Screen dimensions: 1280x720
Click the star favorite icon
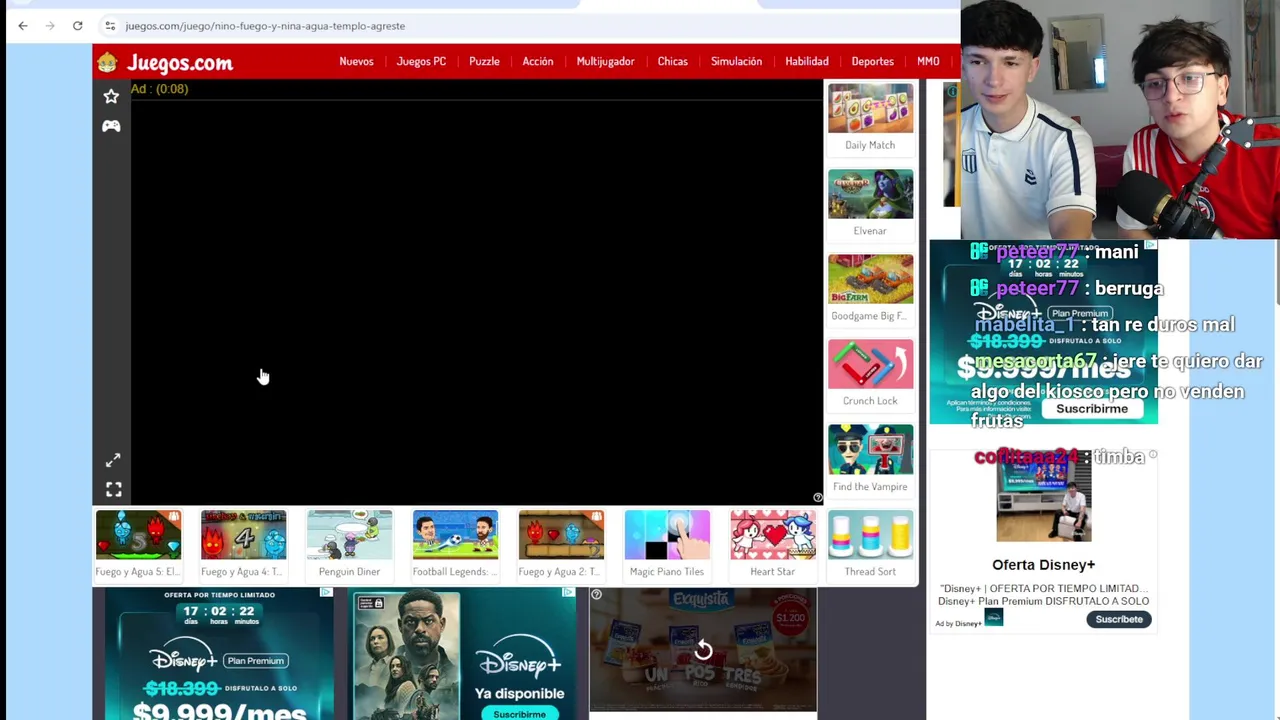[x=111, y=96]
